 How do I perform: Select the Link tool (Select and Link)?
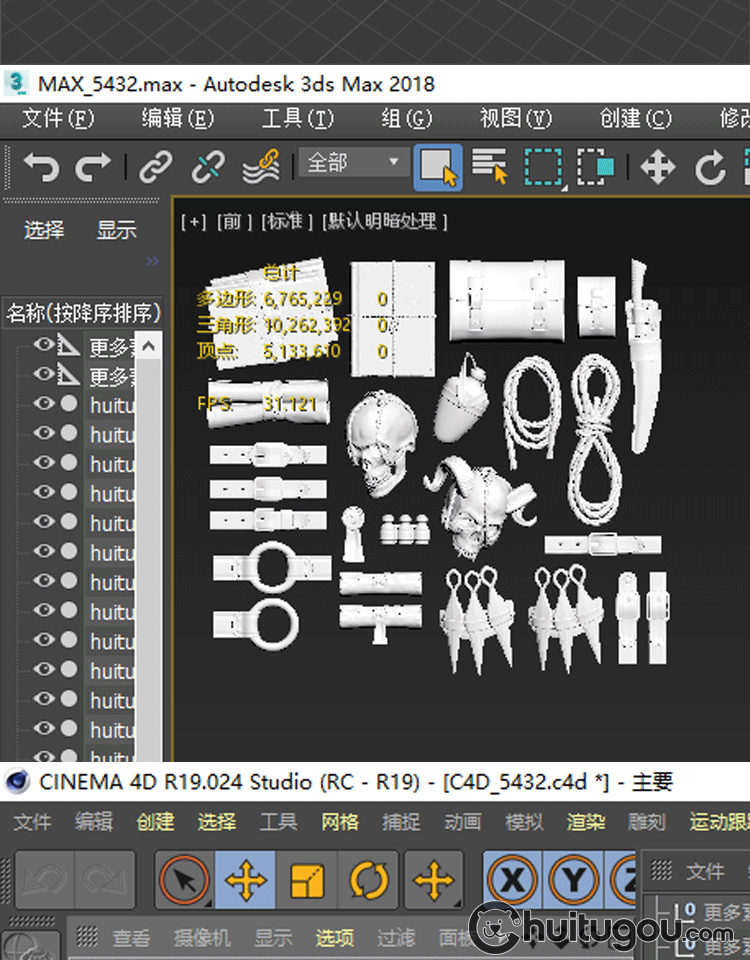tap(156, 167)
